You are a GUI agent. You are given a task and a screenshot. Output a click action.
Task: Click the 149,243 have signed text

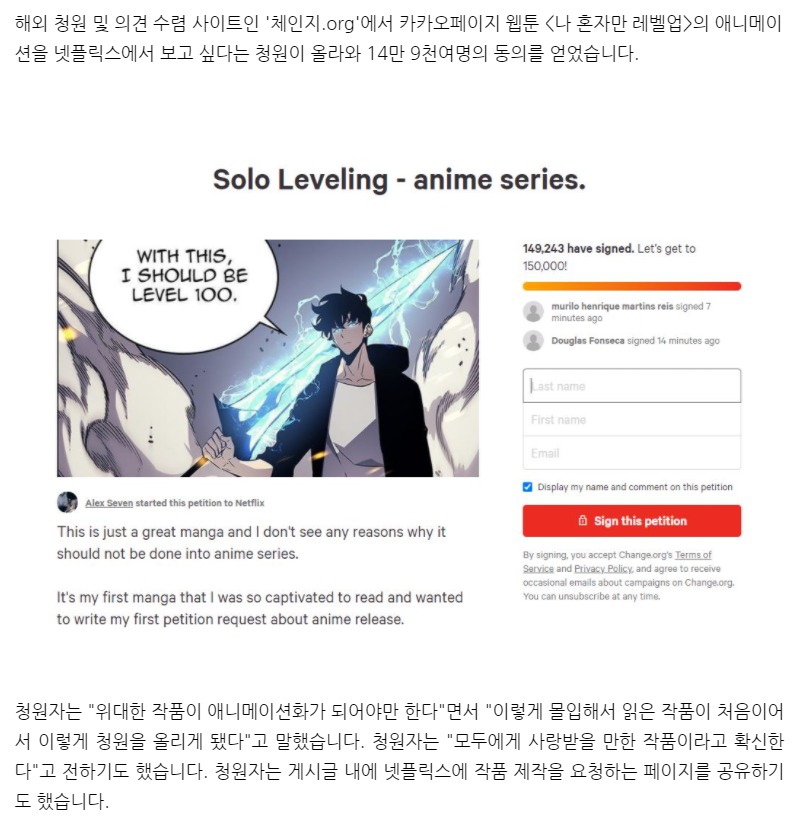(578, 249)
